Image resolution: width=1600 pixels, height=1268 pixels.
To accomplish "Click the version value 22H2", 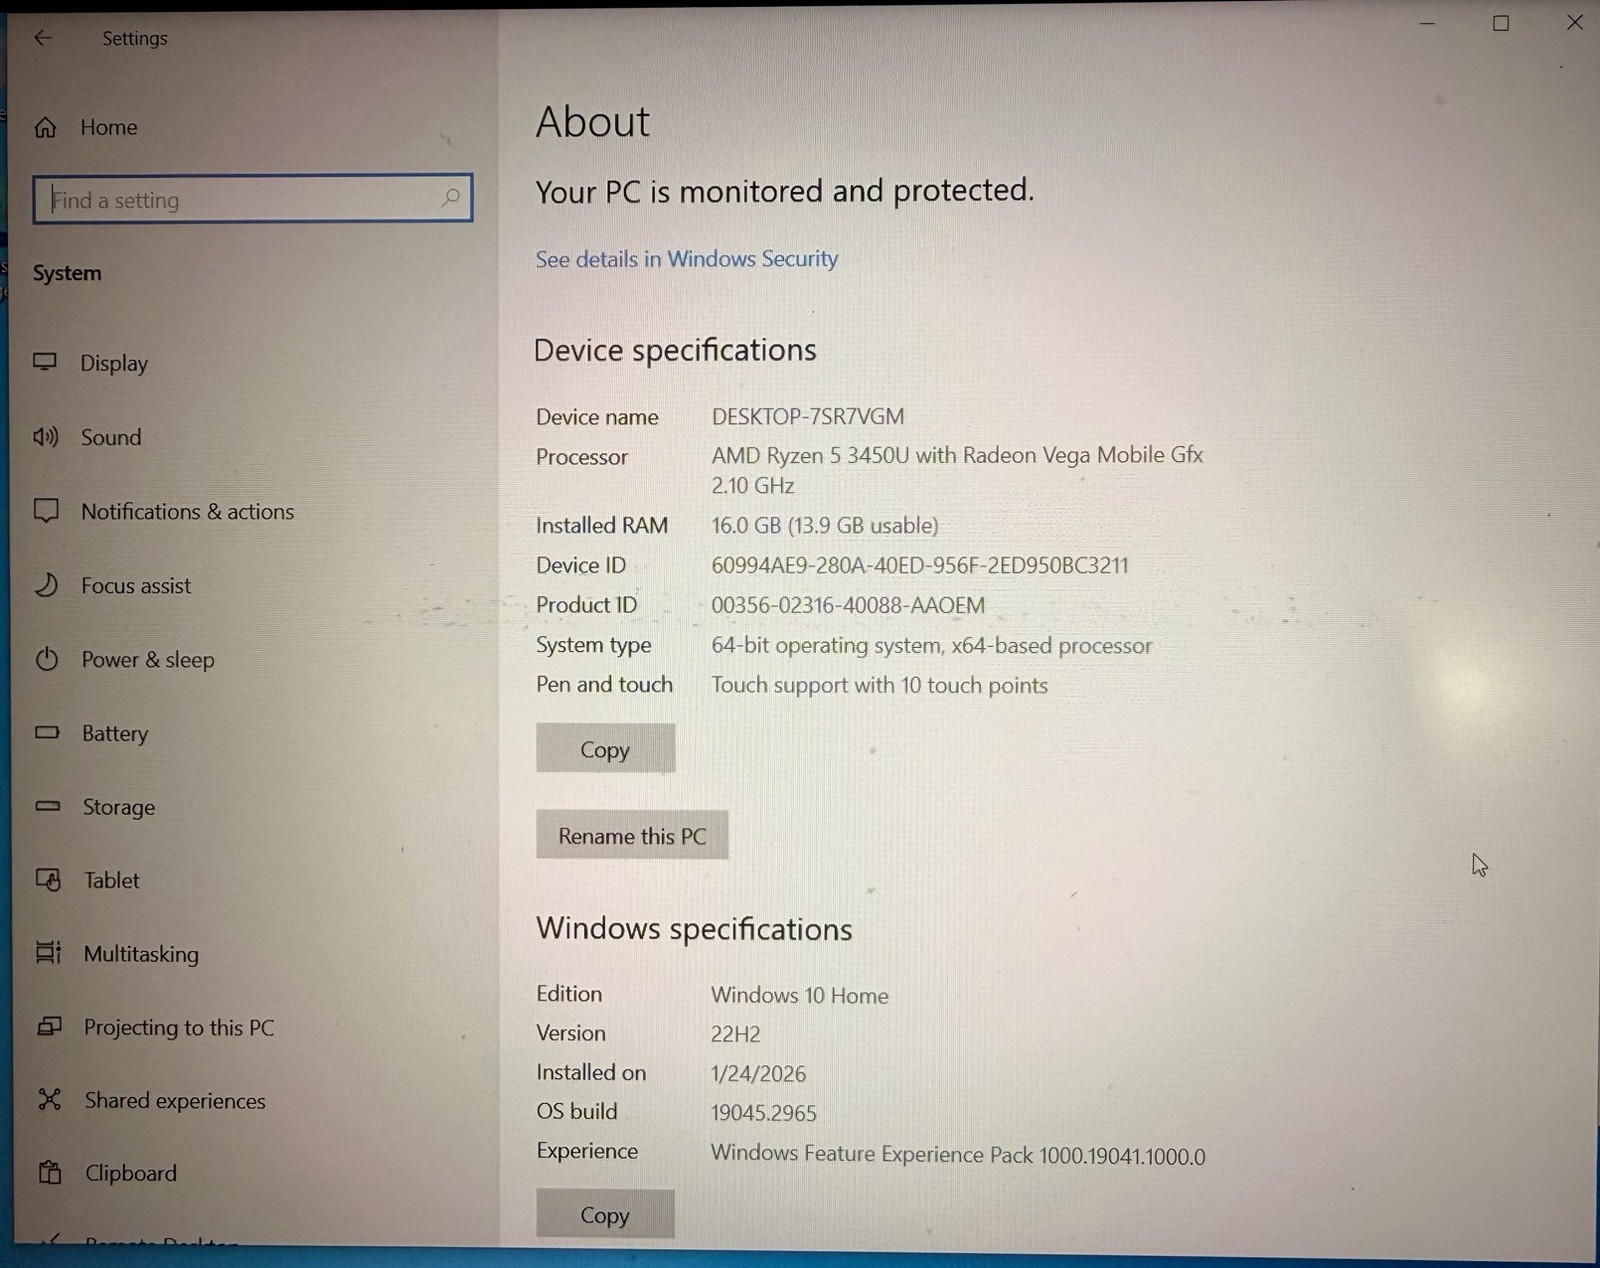I will (x=736, y=1034).
